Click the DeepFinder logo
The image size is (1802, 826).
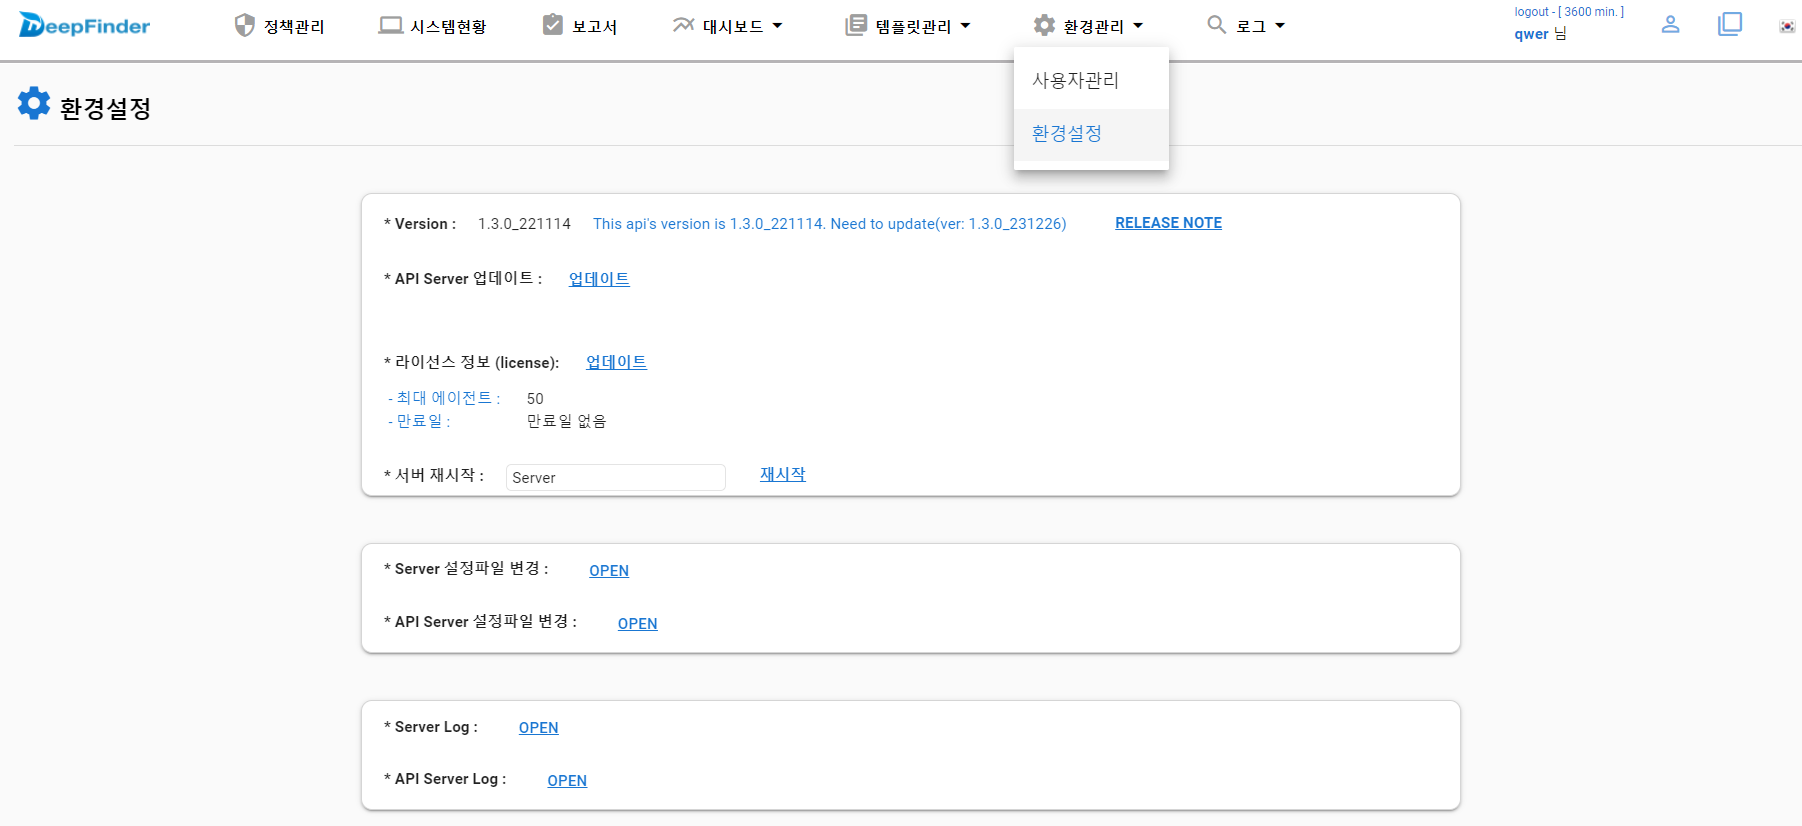point(85,26)
